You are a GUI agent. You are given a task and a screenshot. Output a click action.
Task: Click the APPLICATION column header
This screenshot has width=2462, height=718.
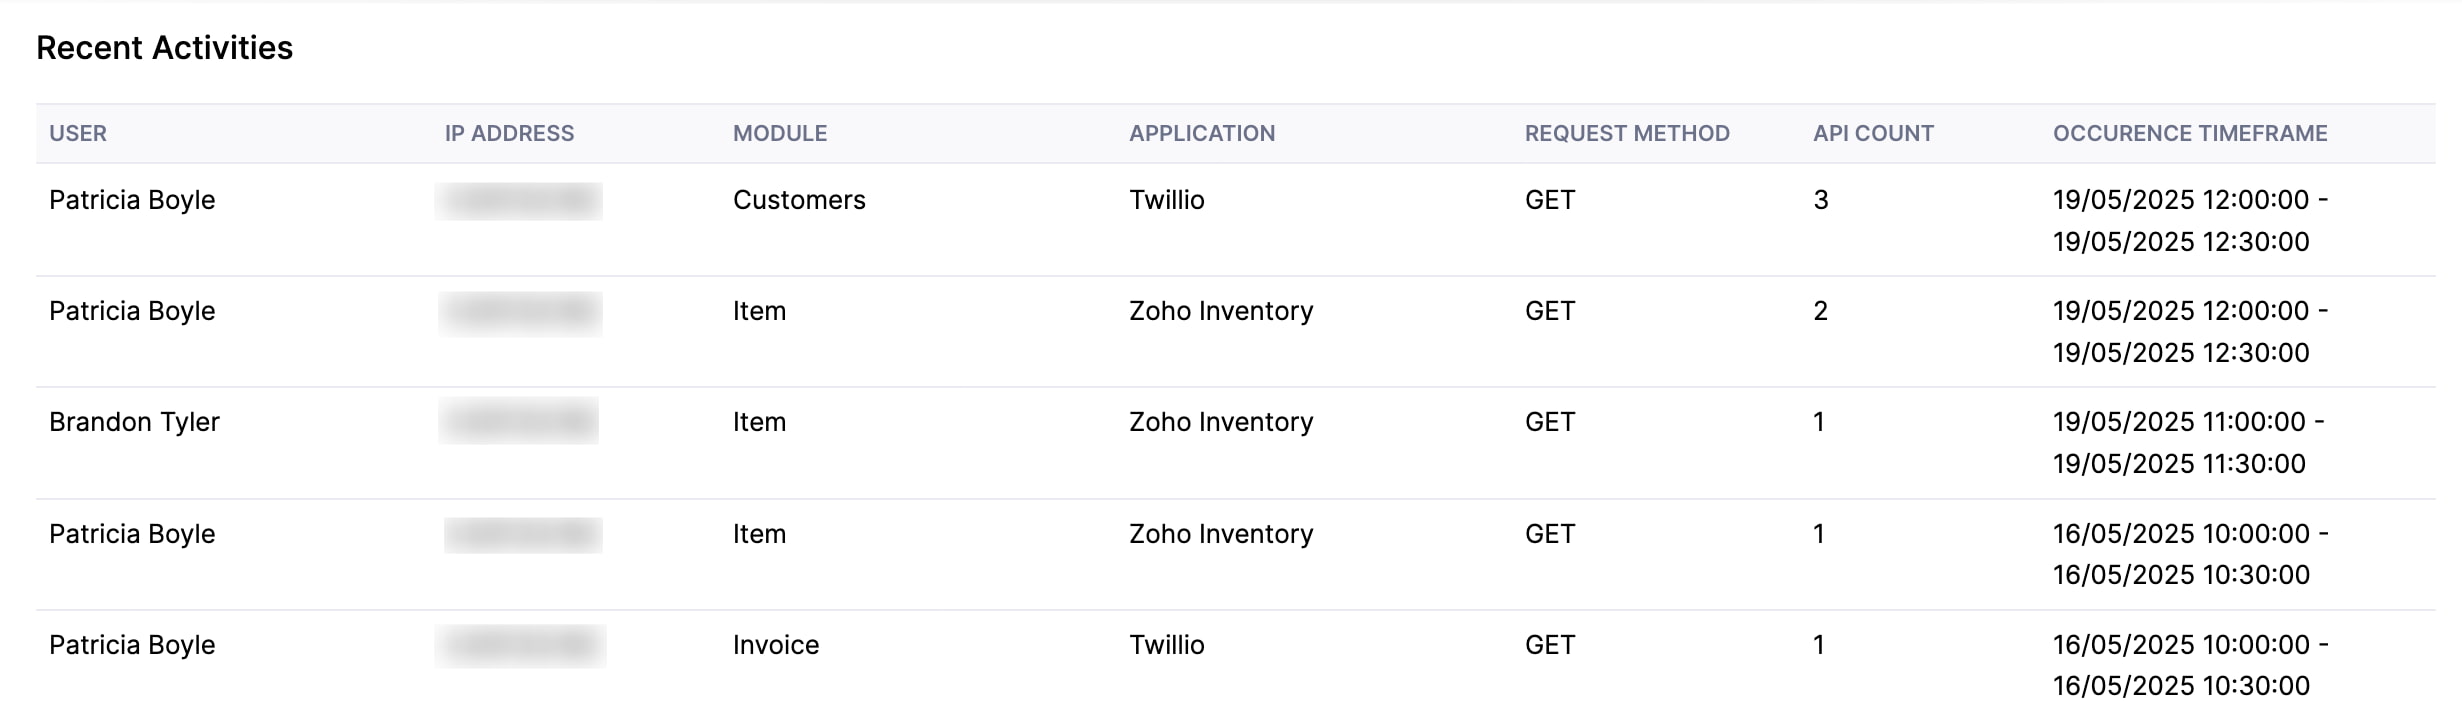click(1202, 133)
